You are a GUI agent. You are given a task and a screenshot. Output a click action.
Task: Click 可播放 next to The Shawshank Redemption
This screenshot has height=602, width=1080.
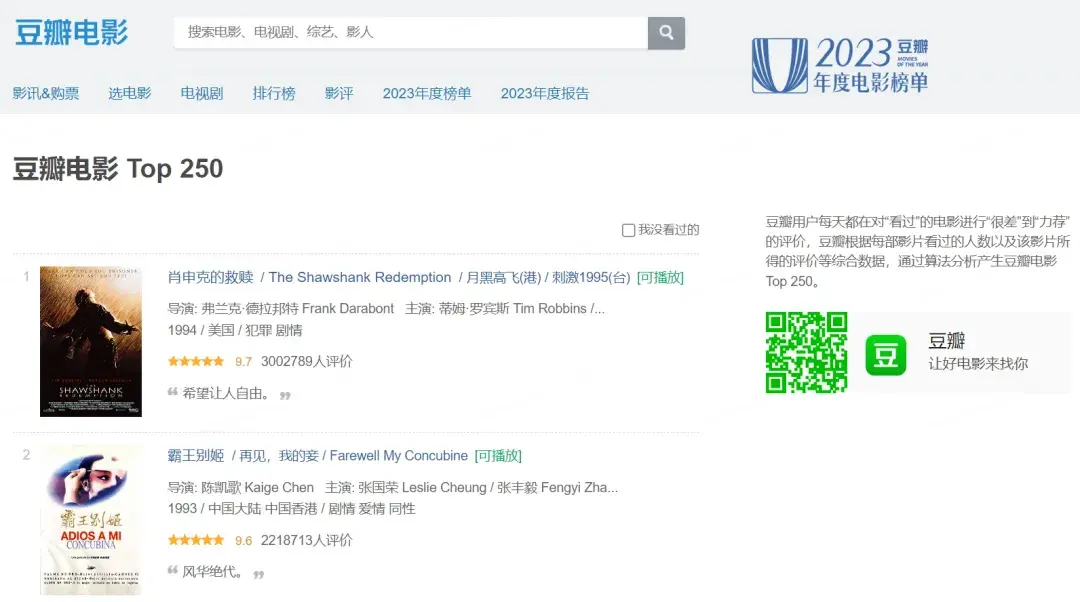pos(658,277)
